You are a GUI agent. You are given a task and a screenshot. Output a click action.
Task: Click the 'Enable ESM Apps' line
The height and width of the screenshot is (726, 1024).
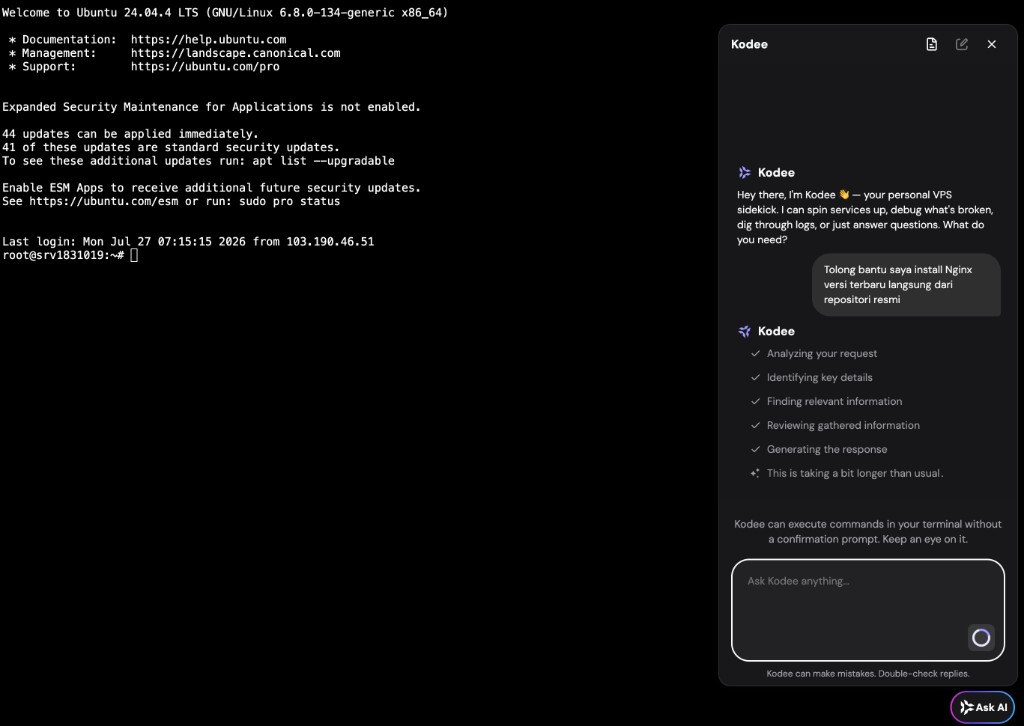pyautogui.click(x=212, y=188)
